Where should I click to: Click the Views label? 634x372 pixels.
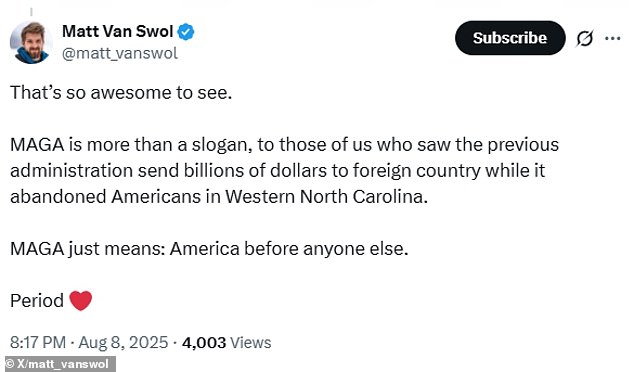(251, 343)
